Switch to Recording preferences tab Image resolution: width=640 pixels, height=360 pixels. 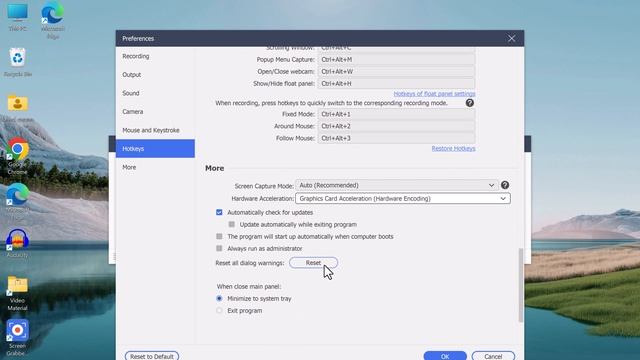pos(155,56)
